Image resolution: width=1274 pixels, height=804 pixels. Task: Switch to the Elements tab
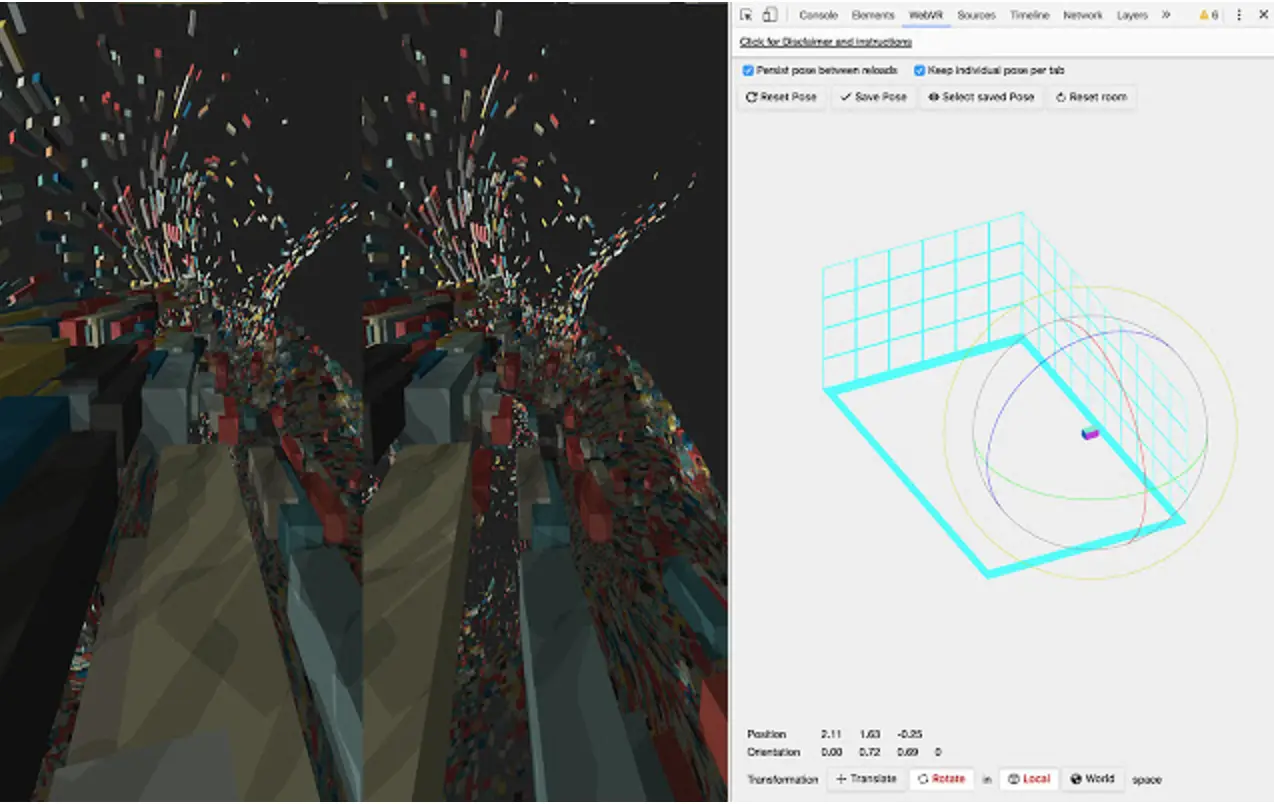872,15
